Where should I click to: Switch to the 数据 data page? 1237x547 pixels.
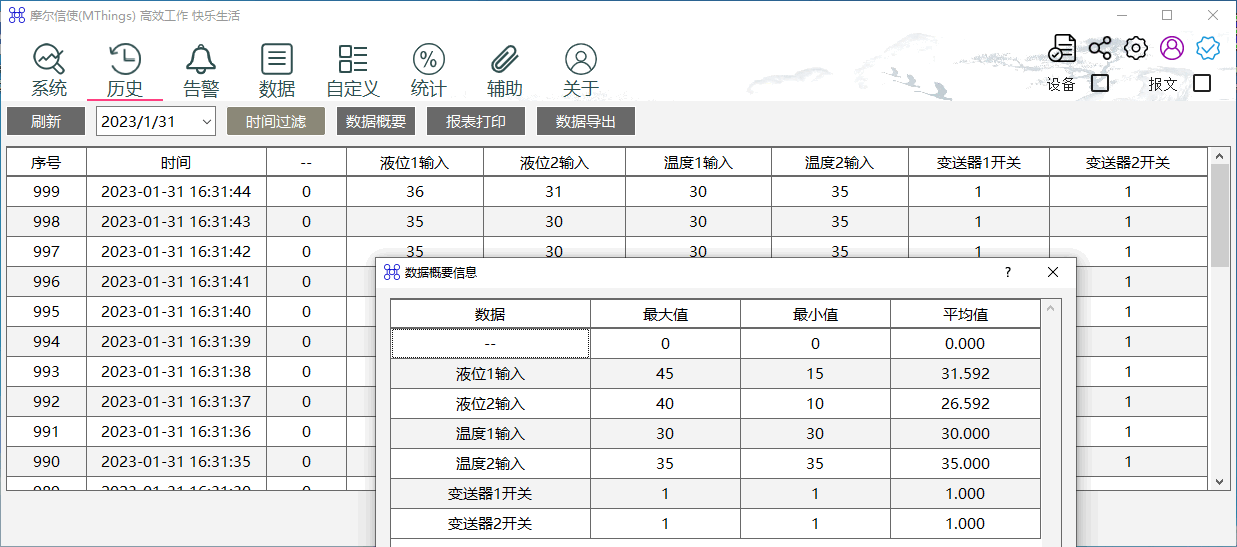coord(277,70)
